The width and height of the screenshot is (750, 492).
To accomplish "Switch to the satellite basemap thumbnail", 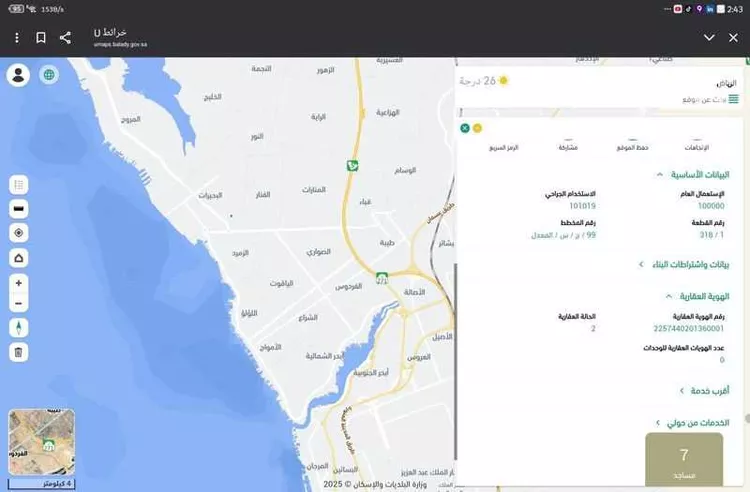I will 42,442.
